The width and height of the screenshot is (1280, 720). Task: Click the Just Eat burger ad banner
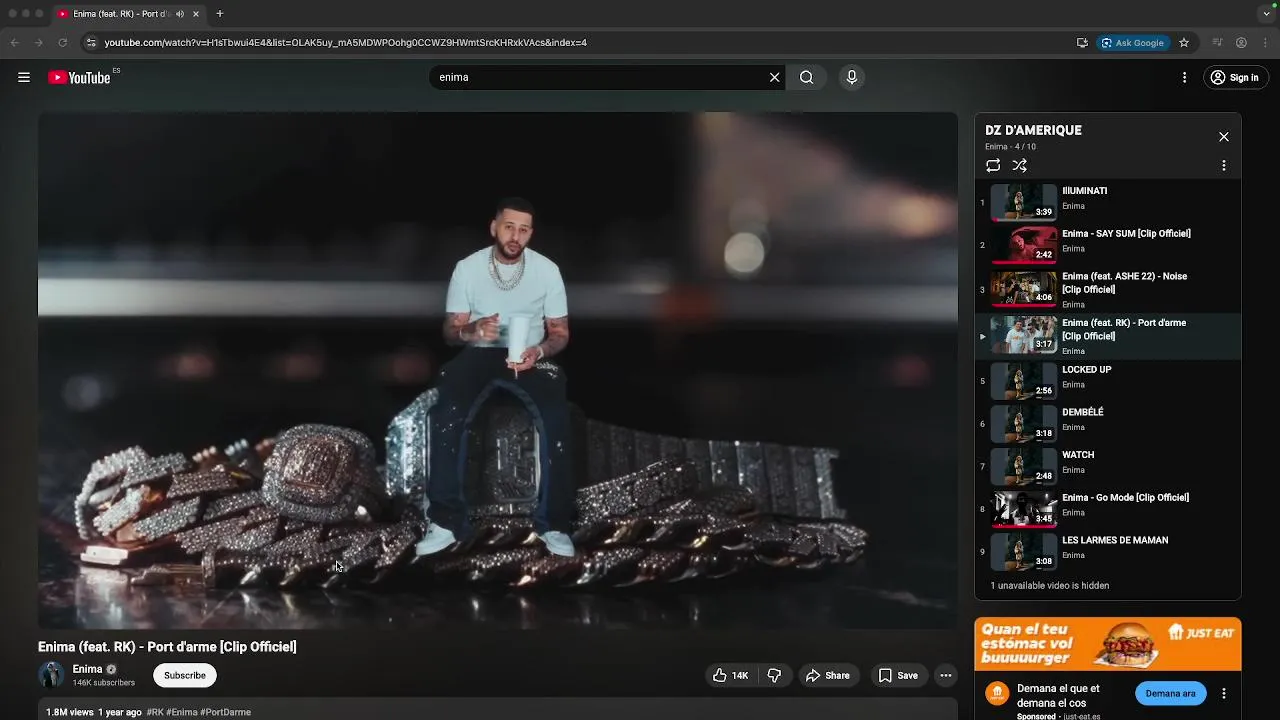[x=1108, y=644]
